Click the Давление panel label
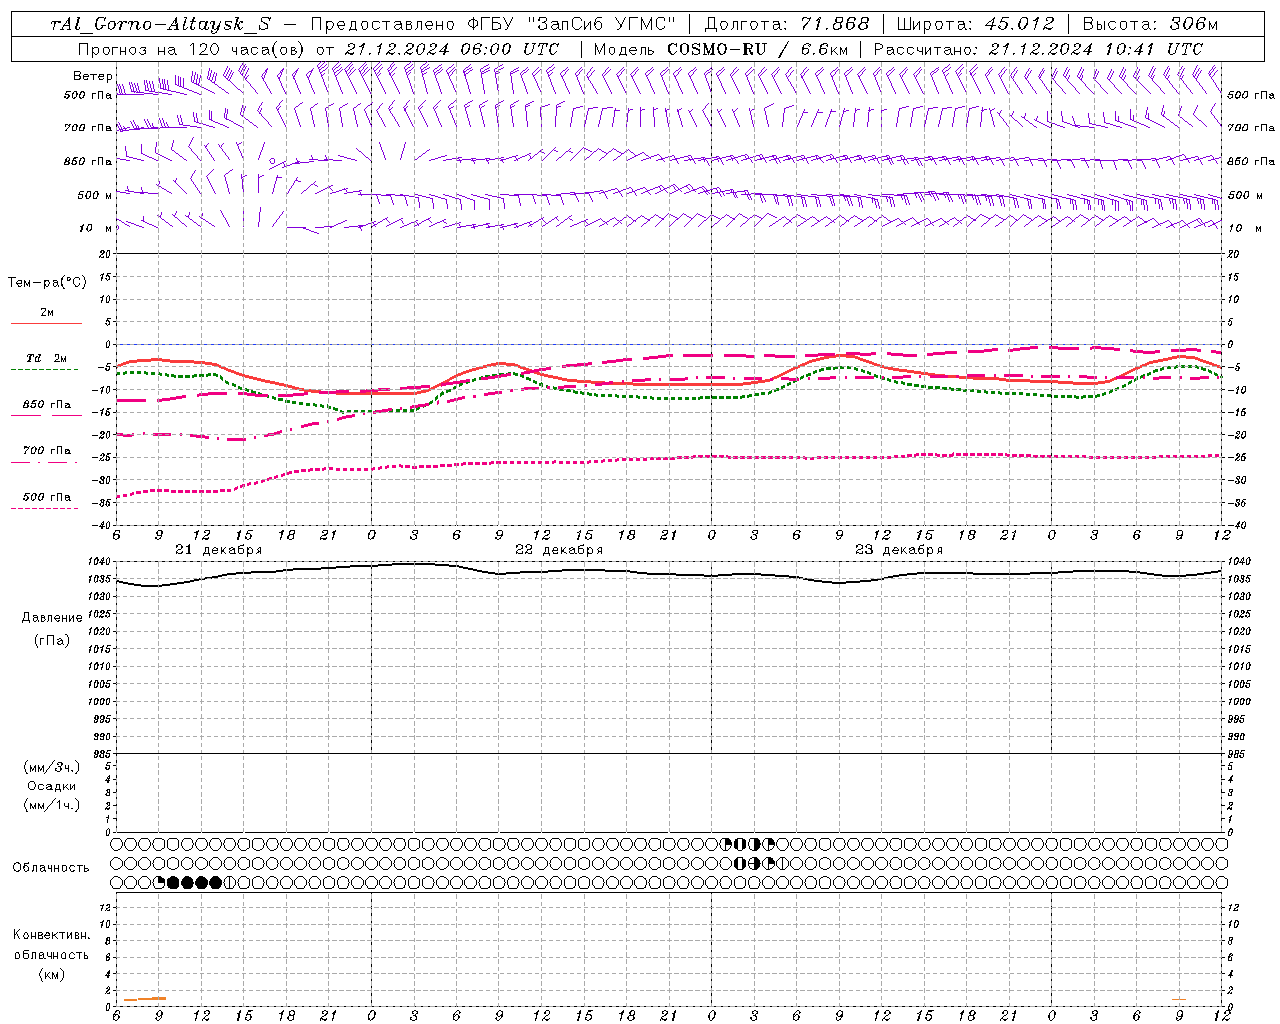The height and width of the screenshot is (1024, 1280). click(52, 618)
